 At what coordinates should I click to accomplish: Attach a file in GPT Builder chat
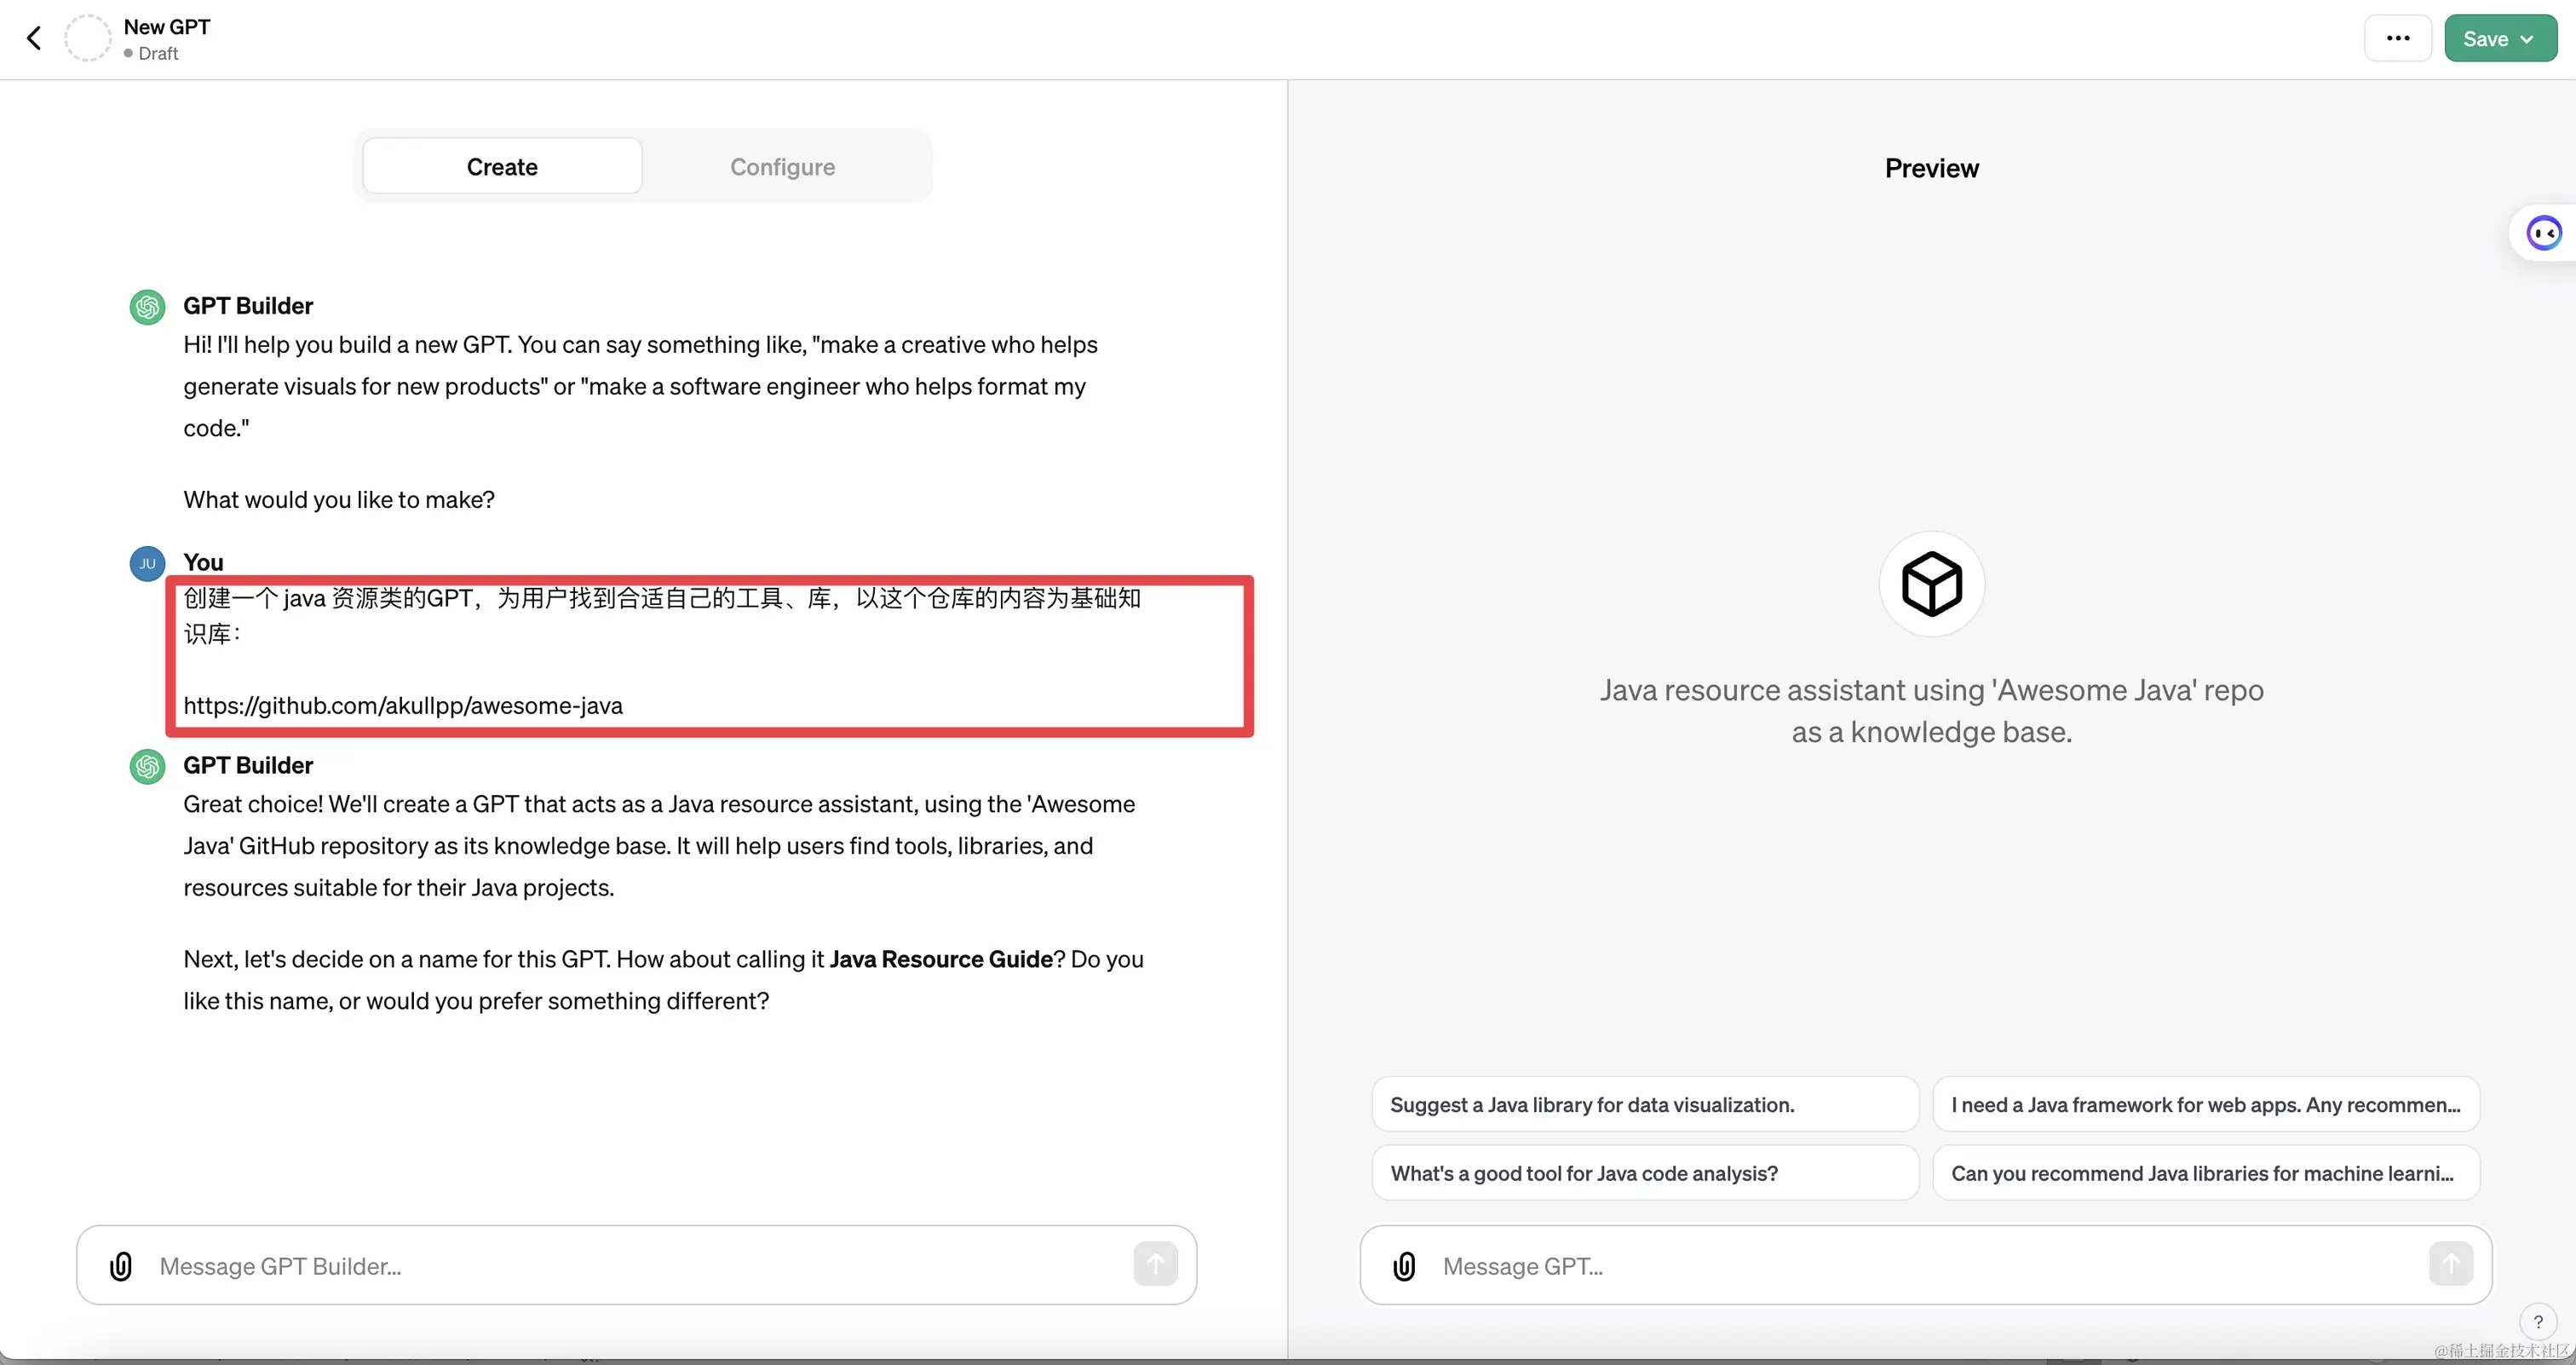(x=121, y=1266)
